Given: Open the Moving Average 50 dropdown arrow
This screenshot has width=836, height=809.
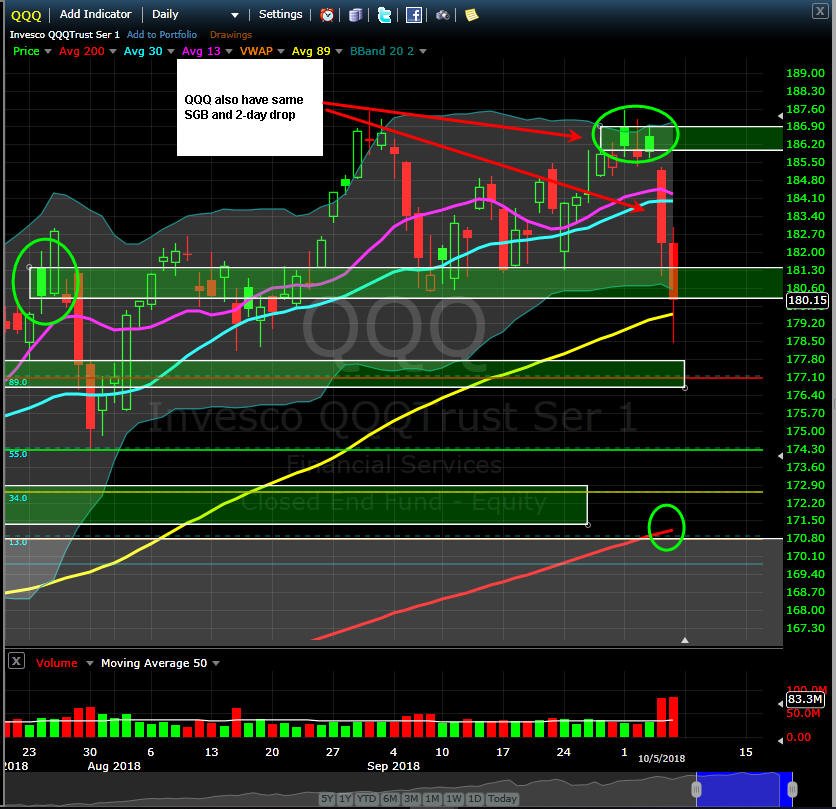Looking at the screenshot, I should [216, 663].
